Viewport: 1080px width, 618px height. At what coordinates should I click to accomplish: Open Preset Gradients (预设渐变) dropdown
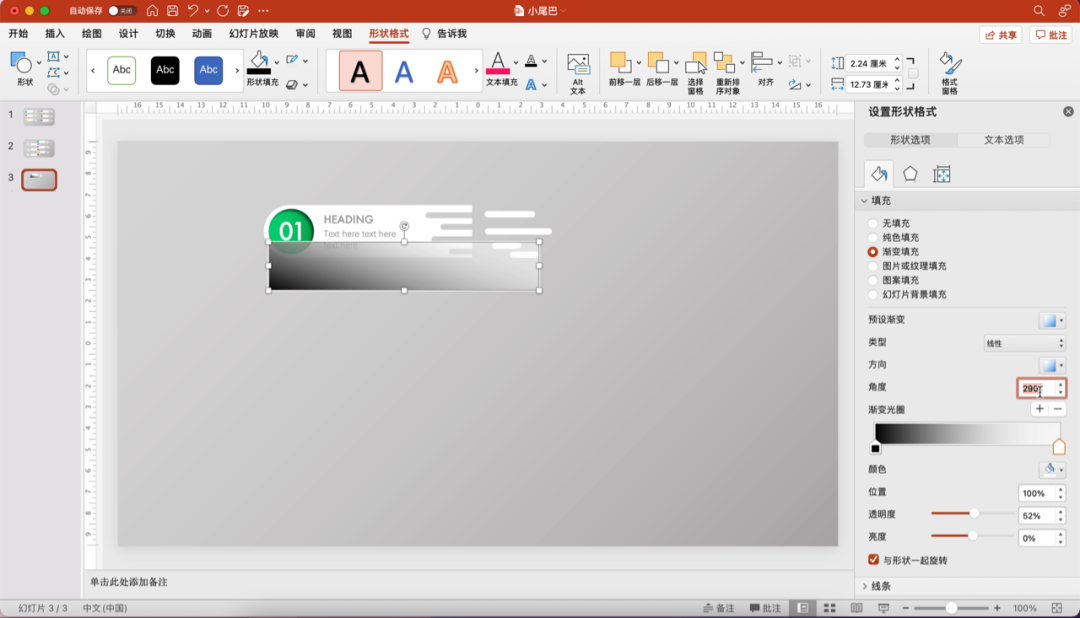tap(1052, 320)
